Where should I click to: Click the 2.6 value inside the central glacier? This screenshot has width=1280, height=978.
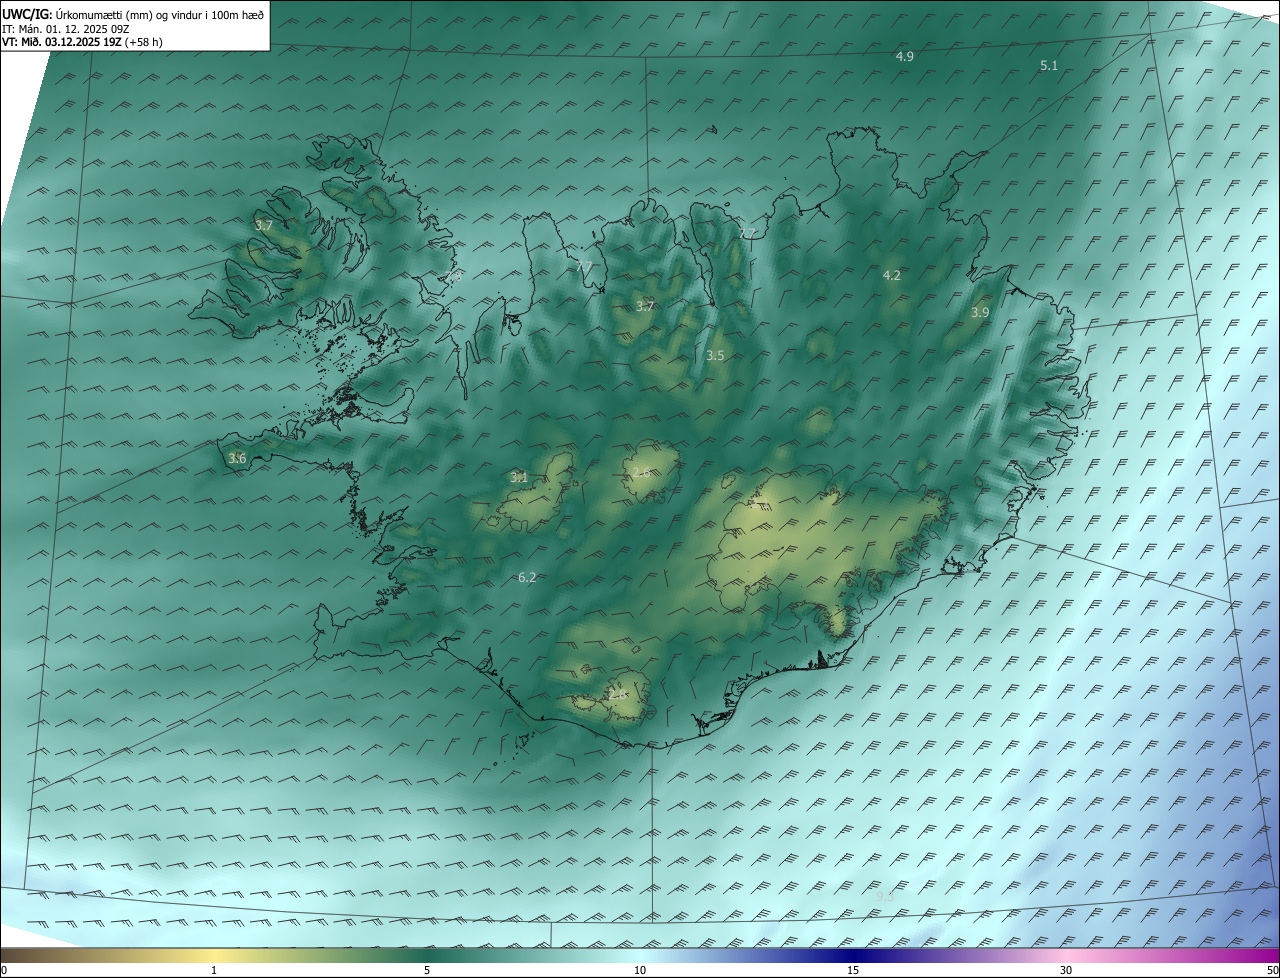(x=641, y=472)
